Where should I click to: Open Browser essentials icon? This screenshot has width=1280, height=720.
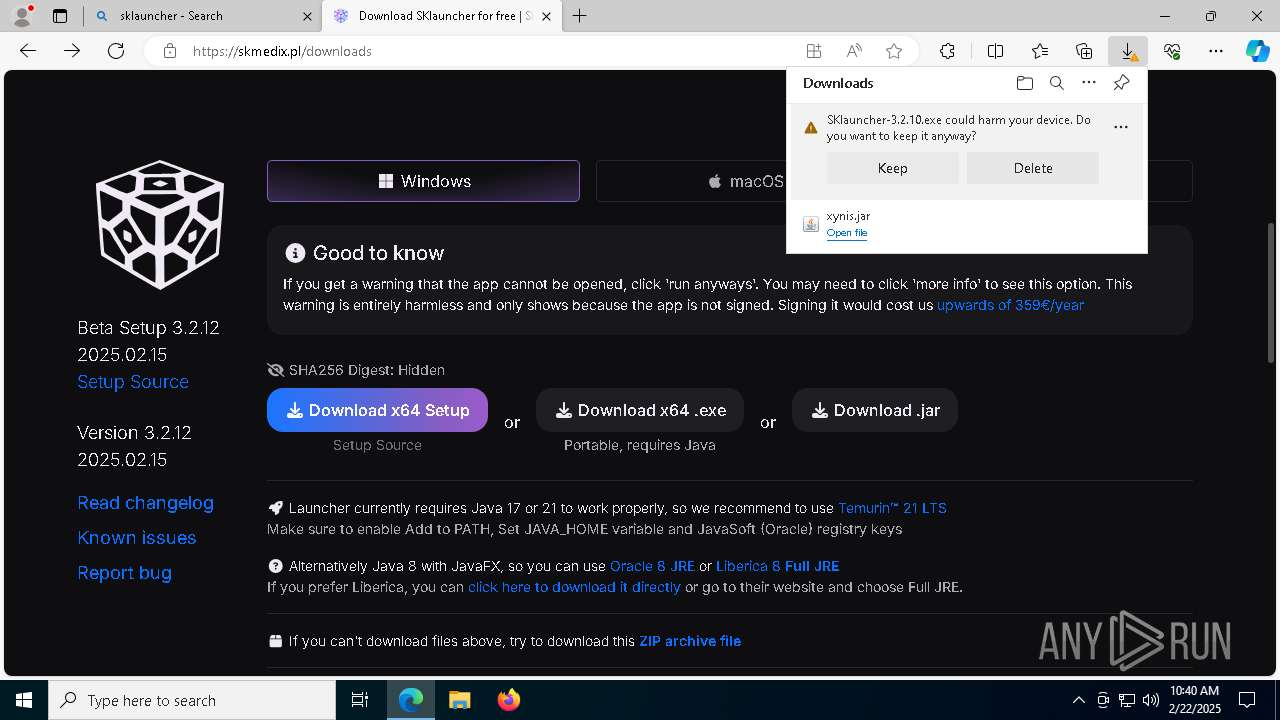click(x=1172, y=51)
